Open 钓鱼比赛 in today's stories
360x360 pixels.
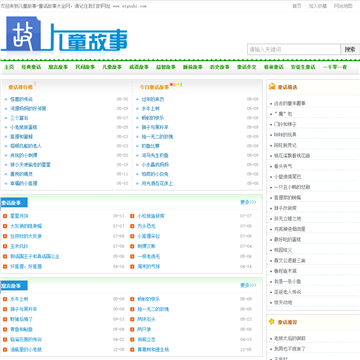pyautogui.click(x=151, y=146)
